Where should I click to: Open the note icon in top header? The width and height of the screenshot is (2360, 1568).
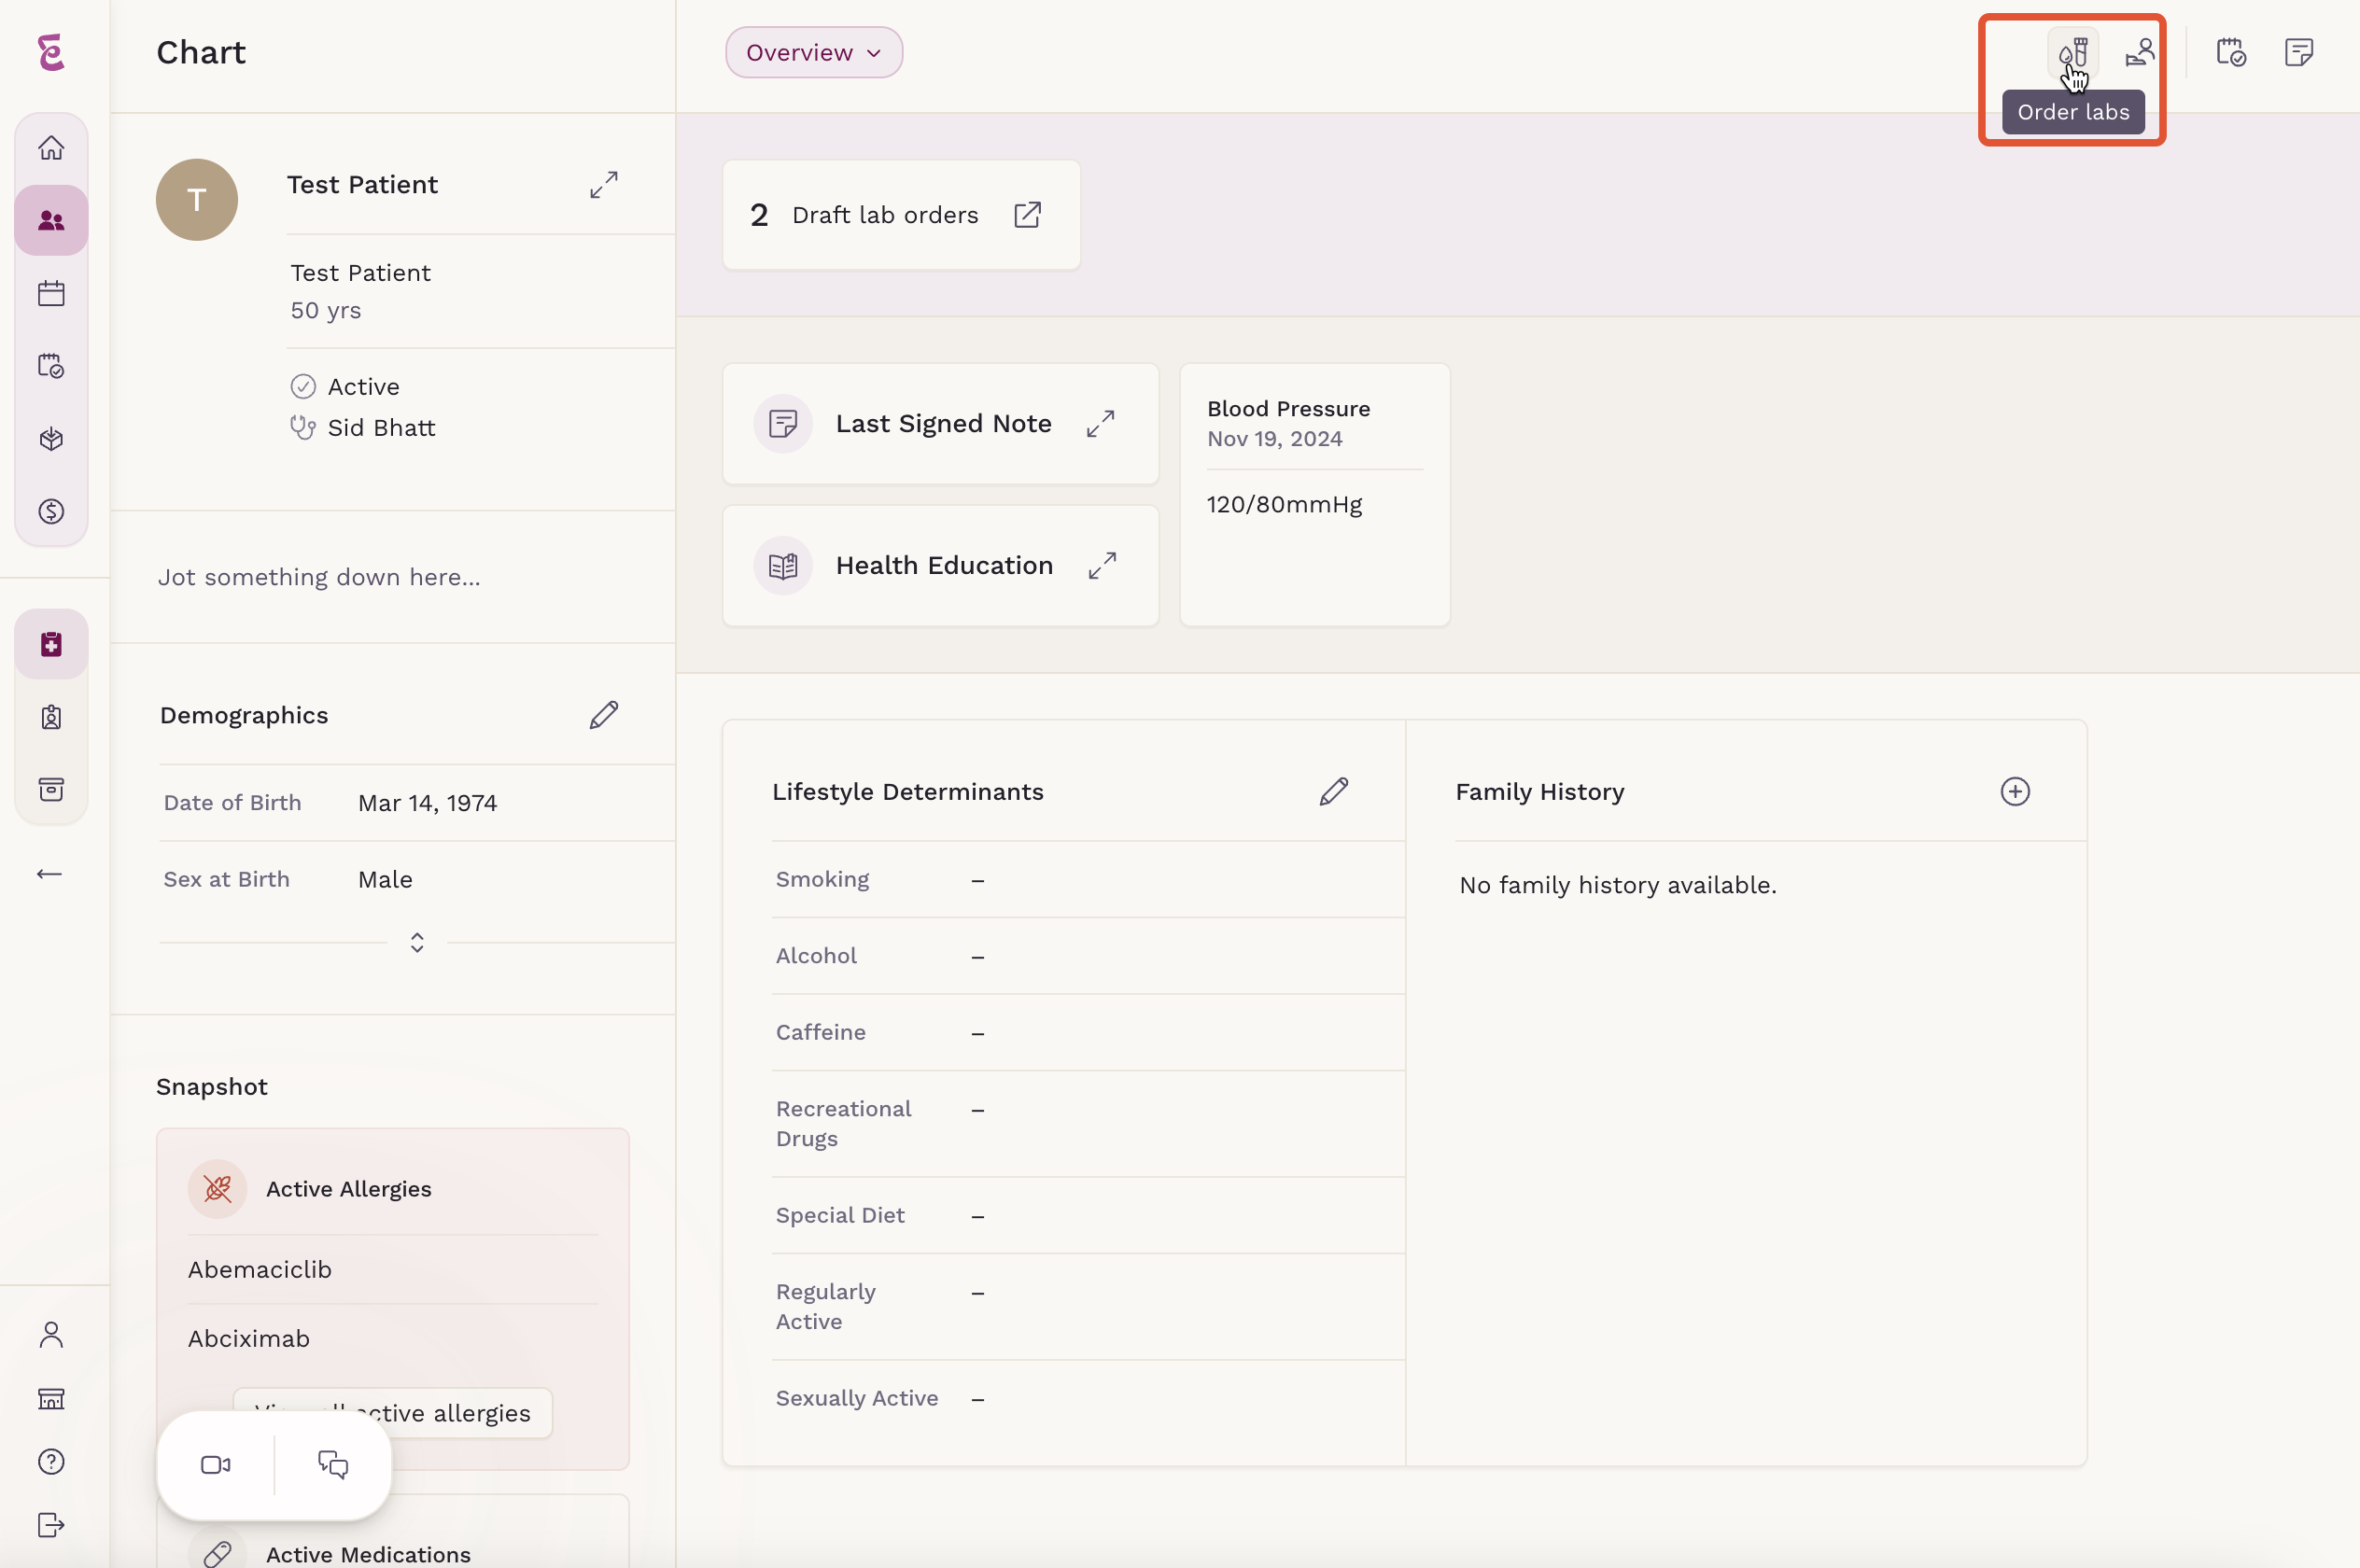pos(2298,52)
